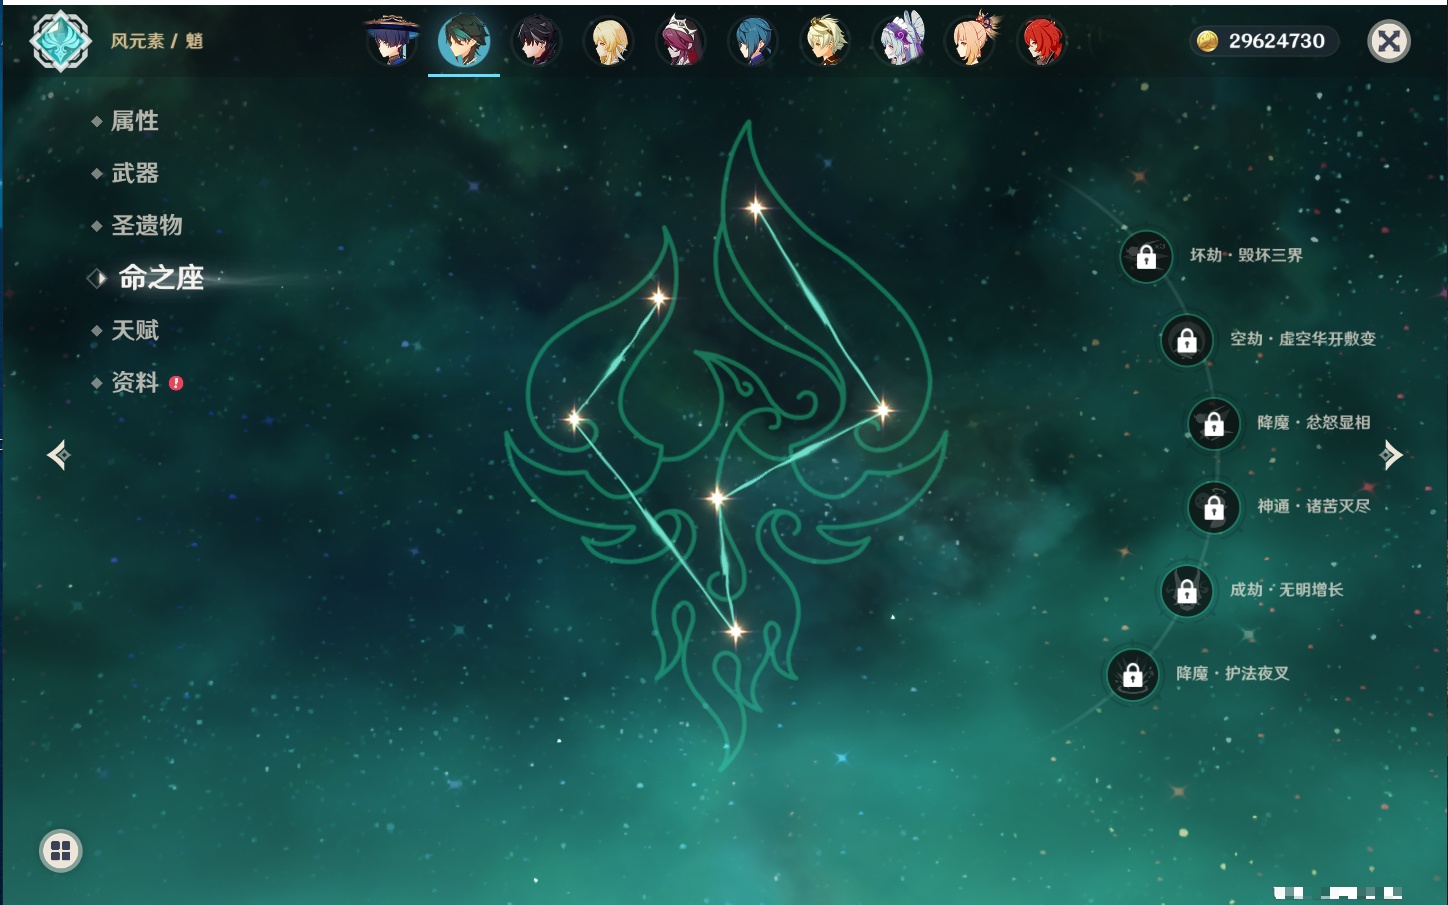Open the 属性 attributes page

pos(135,121)
